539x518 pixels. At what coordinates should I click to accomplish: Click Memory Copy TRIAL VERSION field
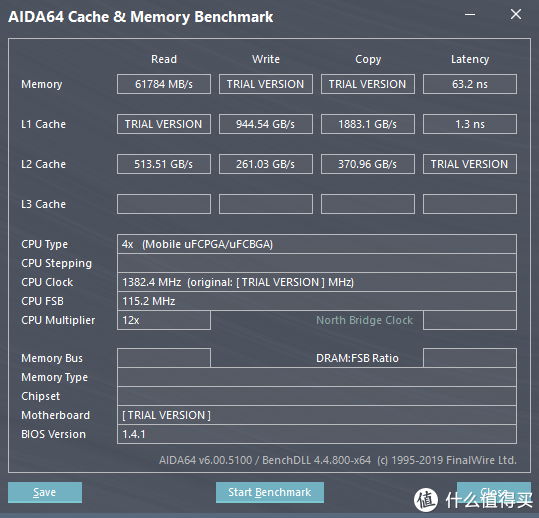click(368, 84)
